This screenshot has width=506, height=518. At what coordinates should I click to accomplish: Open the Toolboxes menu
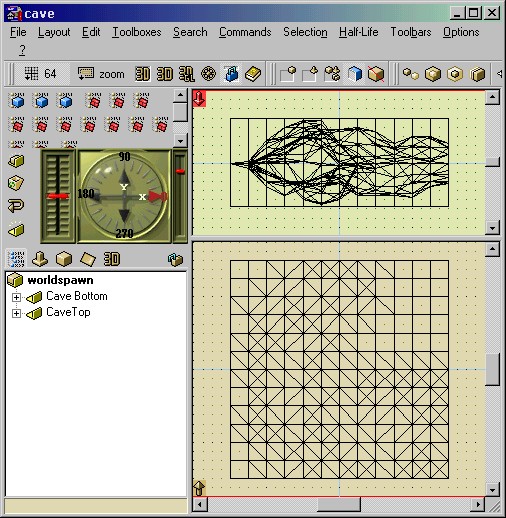click(x=137, y=32)
